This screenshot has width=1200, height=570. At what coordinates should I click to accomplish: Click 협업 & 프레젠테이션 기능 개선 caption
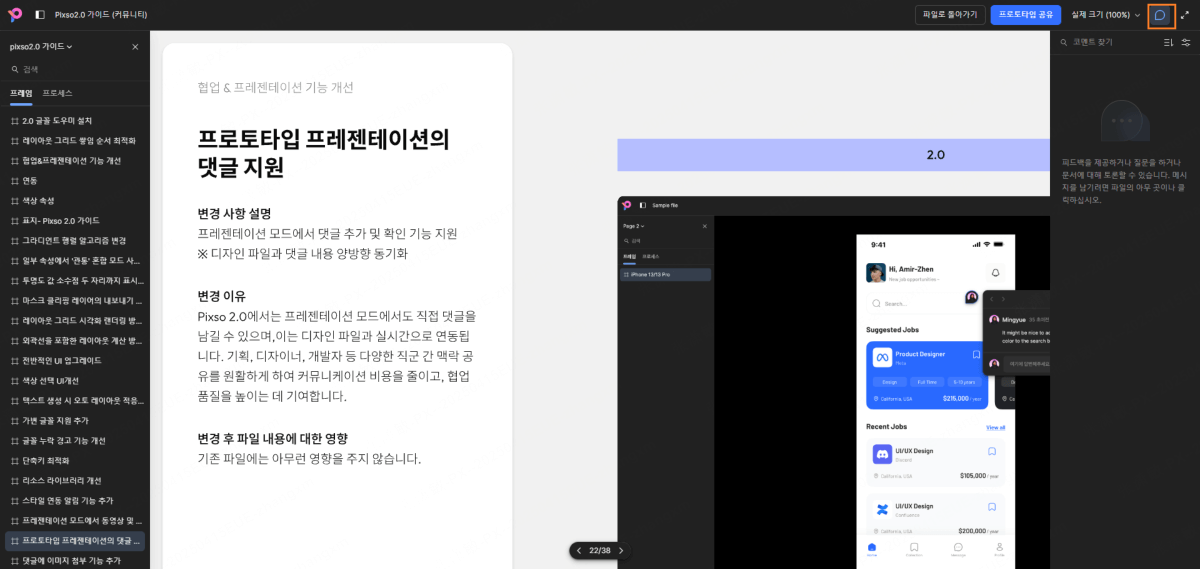click(275, 87)
